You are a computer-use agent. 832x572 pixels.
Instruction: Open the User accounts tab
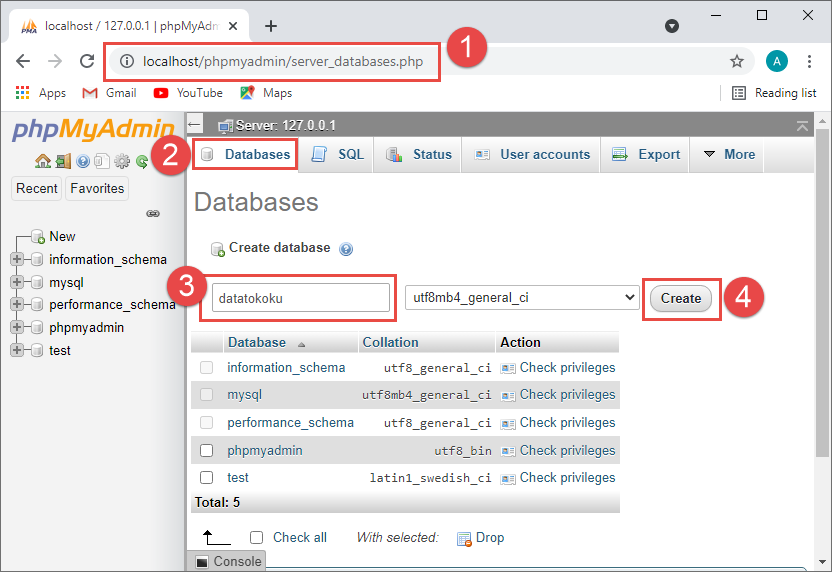[x=532, y=154]
